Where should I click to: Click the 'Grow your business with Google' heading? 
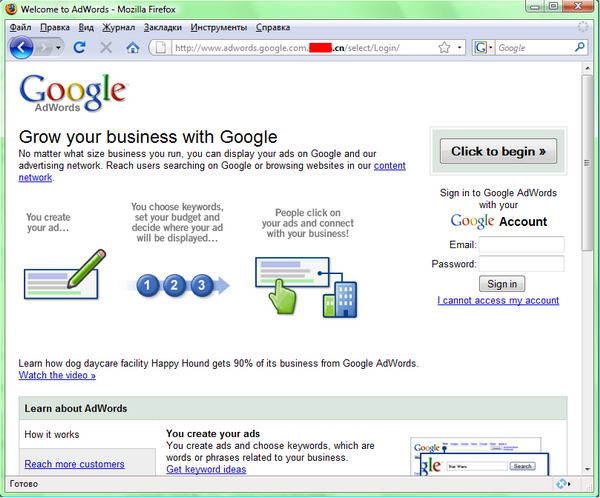tap(148, 137)
